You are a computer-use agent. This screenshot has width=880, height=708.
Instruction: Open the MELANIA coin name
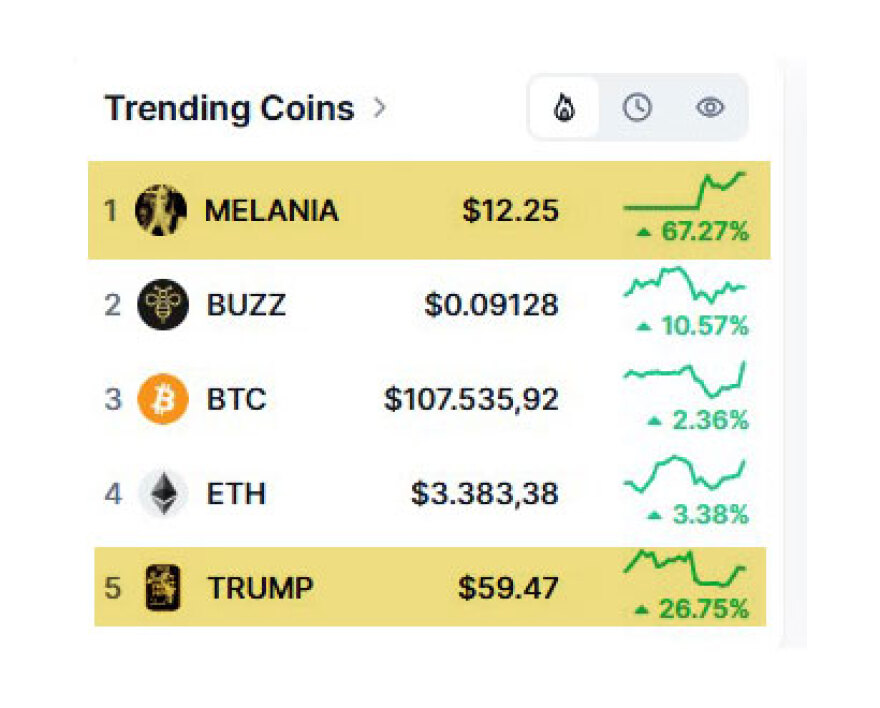(271, 211)
